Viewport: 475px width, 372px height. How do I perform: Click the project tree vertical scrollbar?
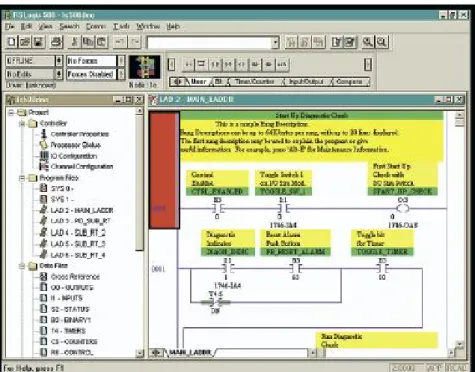140,232
